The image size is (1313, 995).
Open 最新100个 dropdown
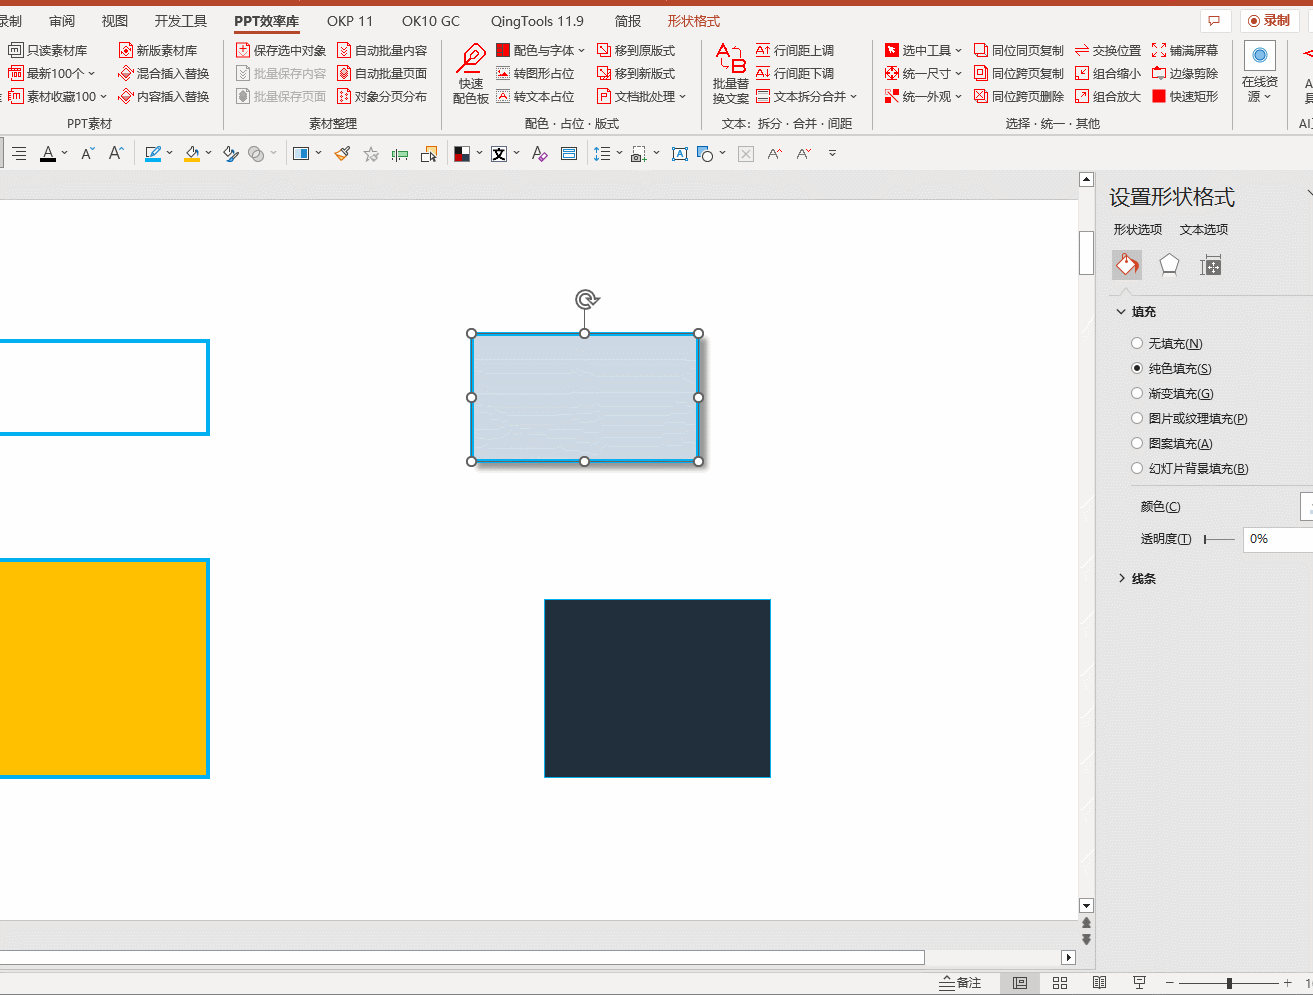(52, 73)
